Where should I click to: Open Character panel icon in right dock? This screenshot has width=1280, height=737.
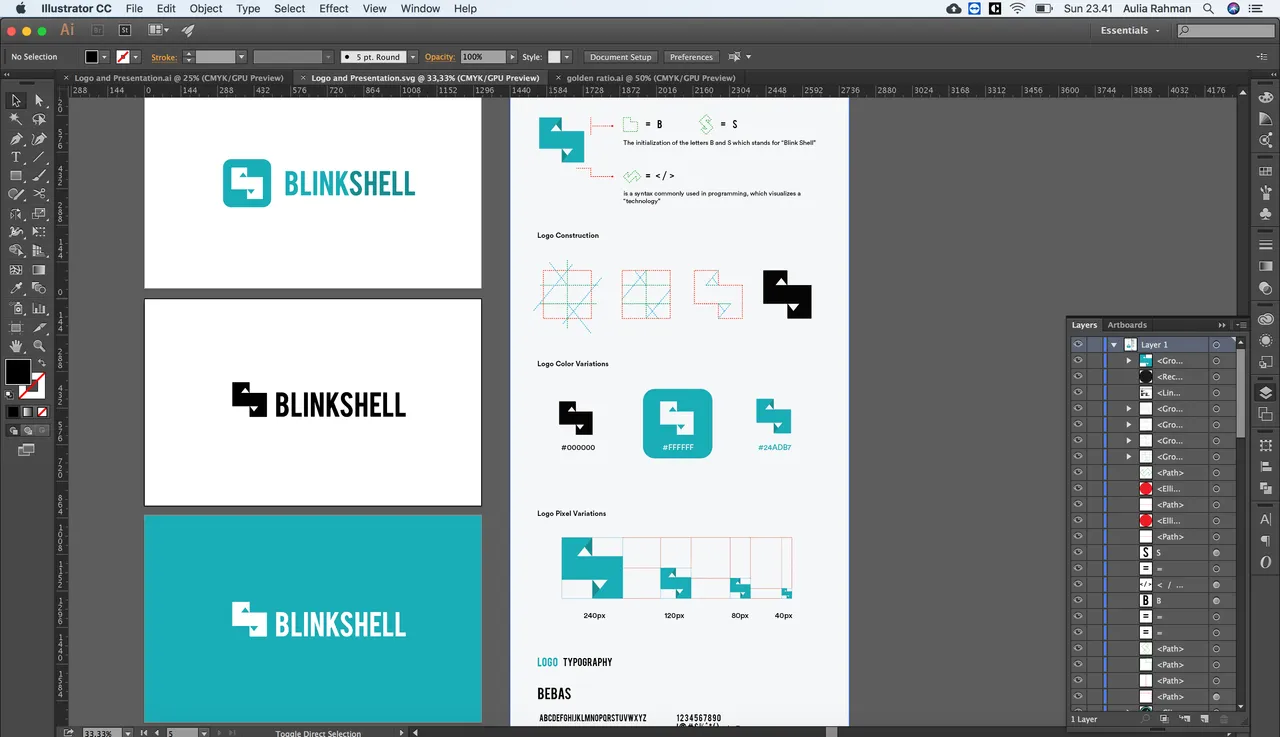pyautogui.click(x=1265, y=519)
